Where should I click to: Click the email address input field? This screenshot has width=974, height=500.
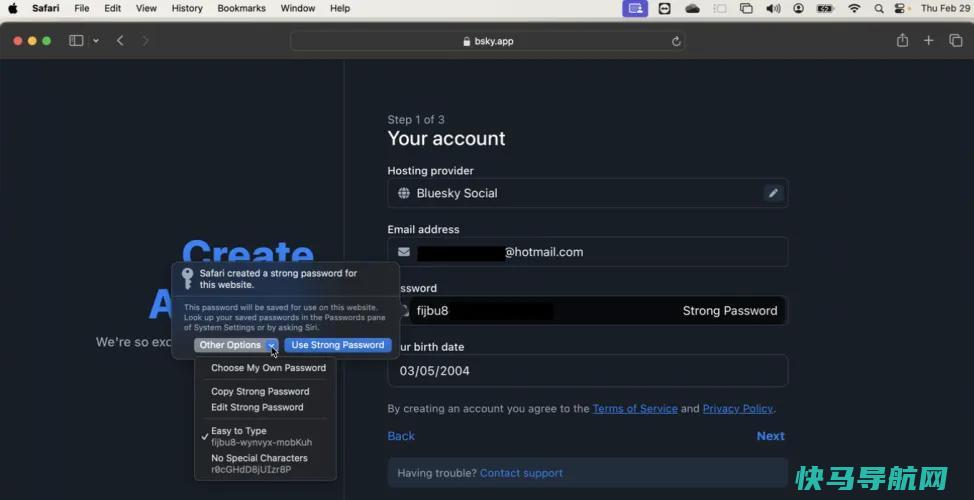(x=588, y=252)
